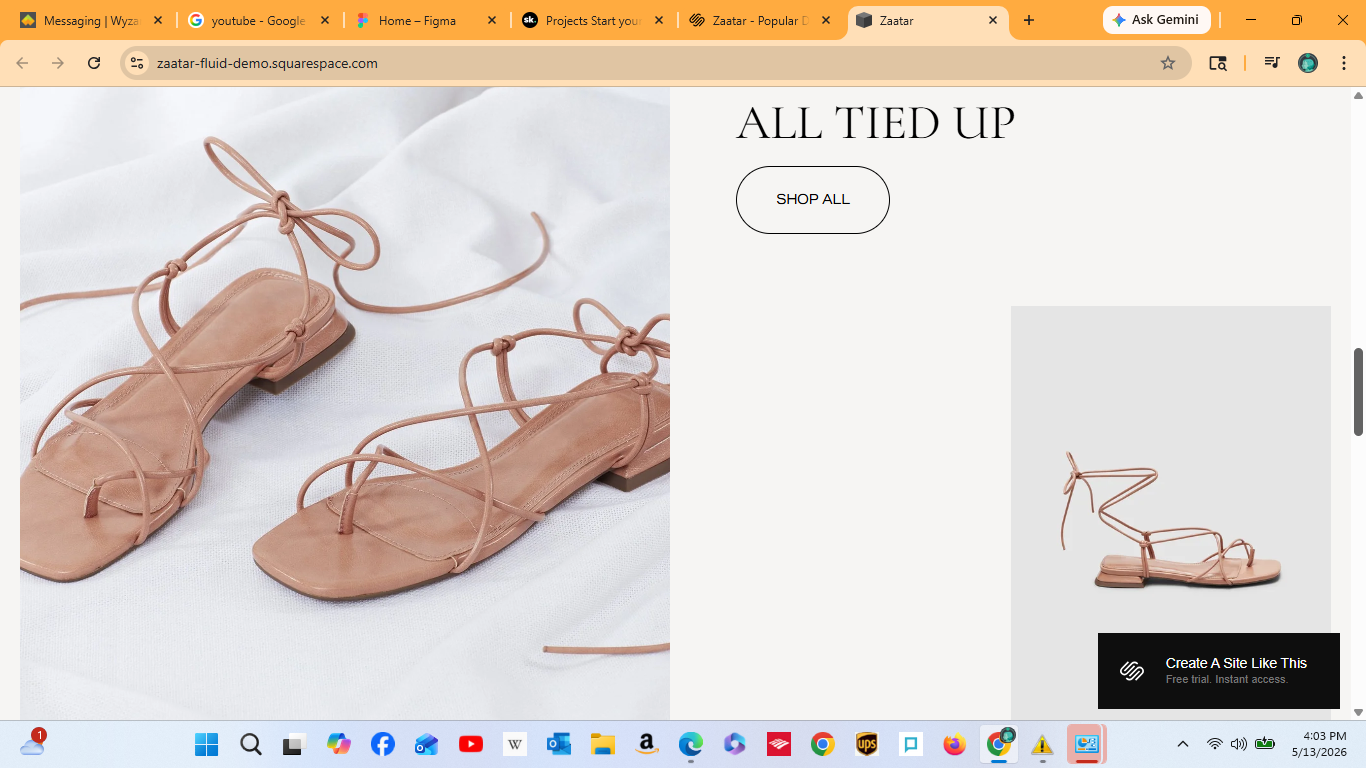
Task: Open the Create A Site Like This banner
Action: point(1218,671)
